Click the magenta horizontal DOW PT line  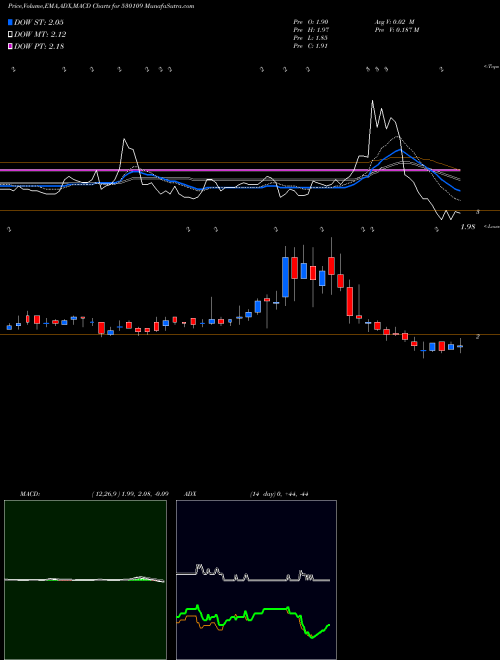pos(230,170)
